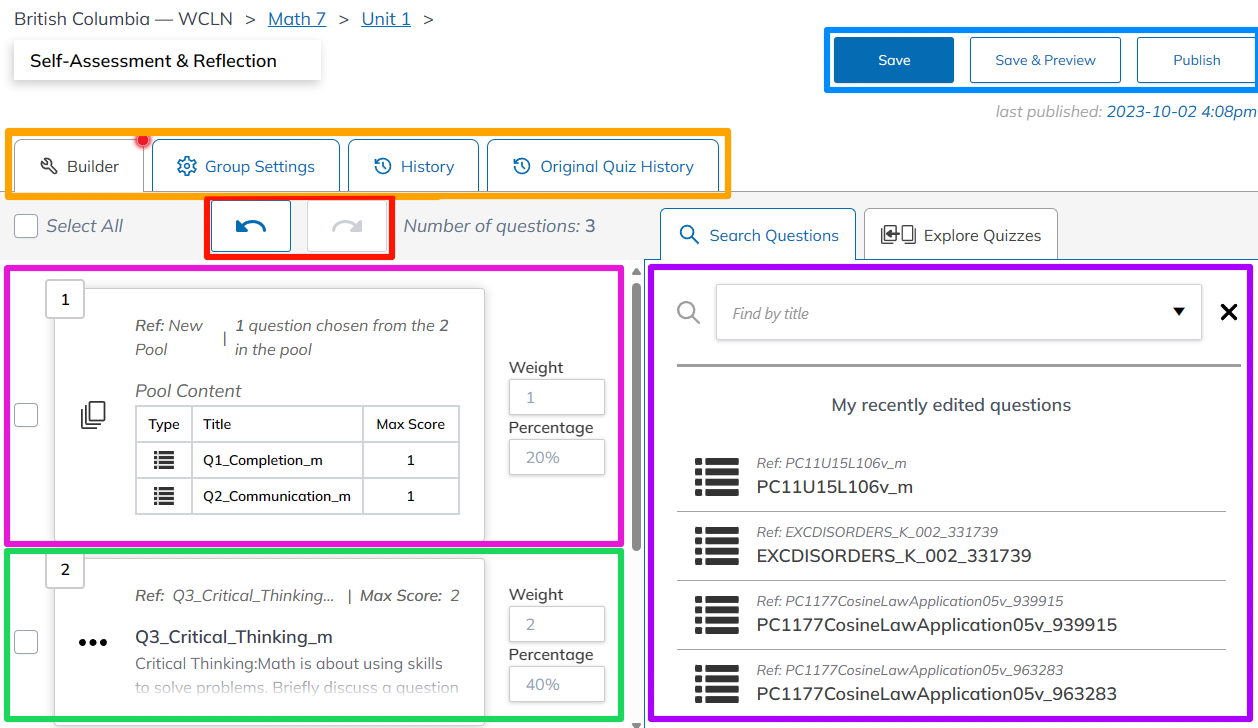Open the Original Quiz History tab
Image resolution: width=1258 pixels, height=728 pixels.
[x=603, y=166]
